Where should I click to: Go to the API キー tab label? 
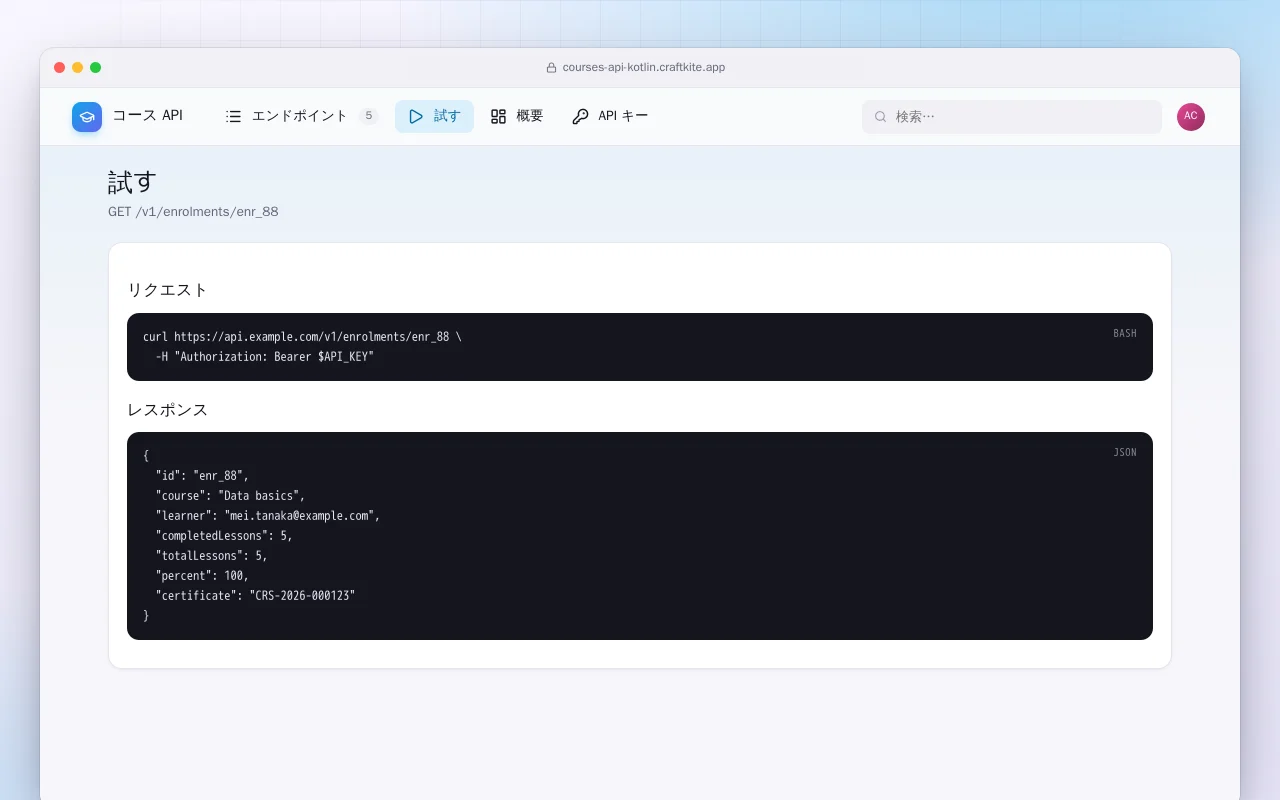click(623, 116)
